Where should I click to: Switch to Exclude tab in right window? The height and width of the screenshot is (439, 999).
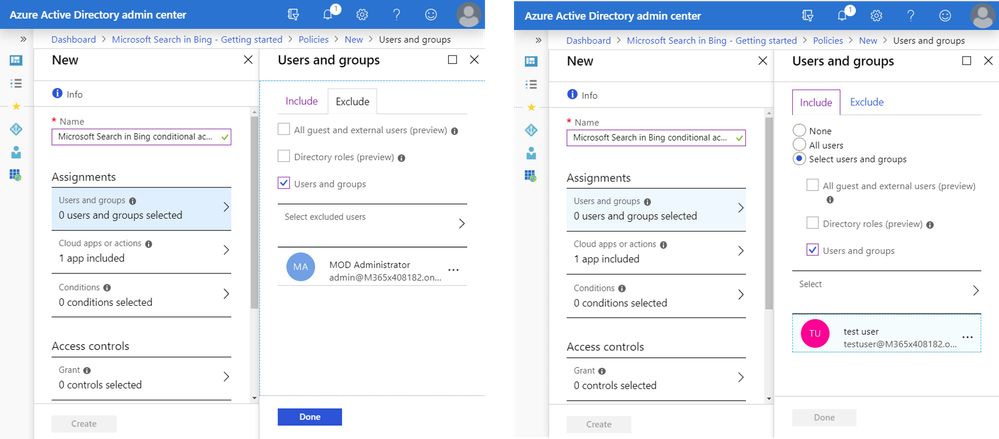coord(867,102)
